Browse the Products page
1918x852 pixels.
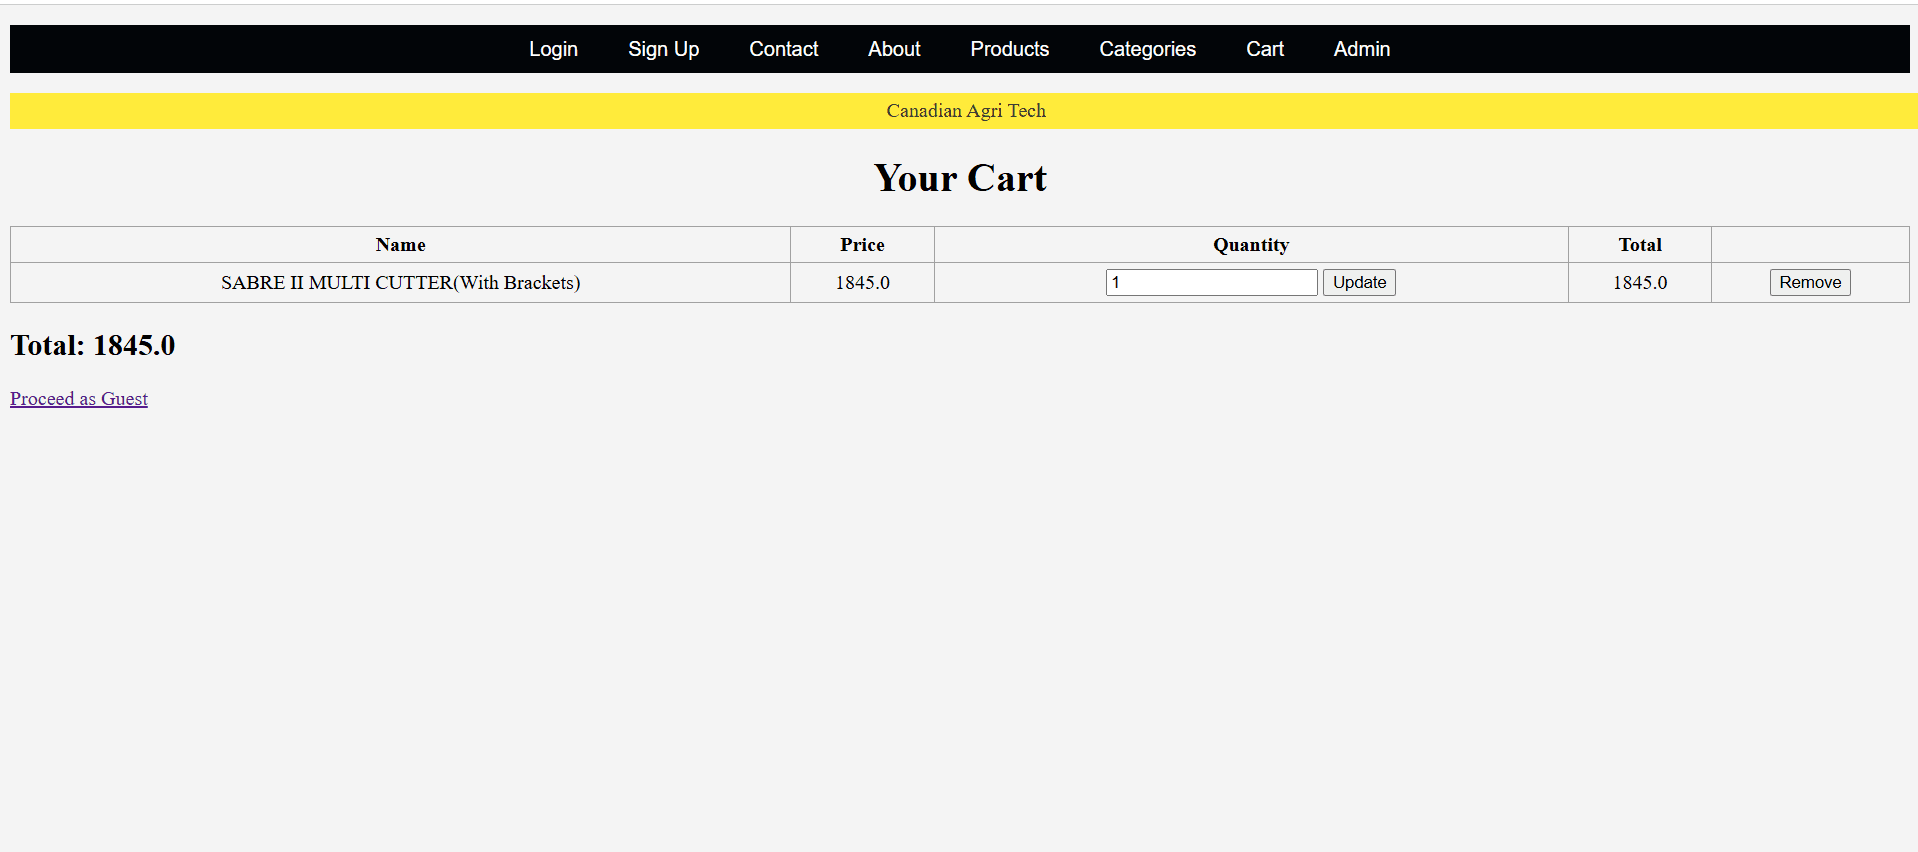[x=1009, y=49]
